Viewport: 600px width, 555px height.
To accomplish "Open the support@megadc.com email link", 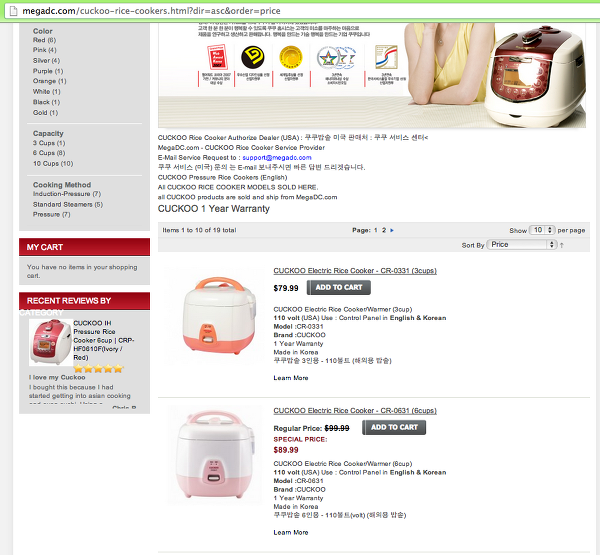I will tap(277, 158).
